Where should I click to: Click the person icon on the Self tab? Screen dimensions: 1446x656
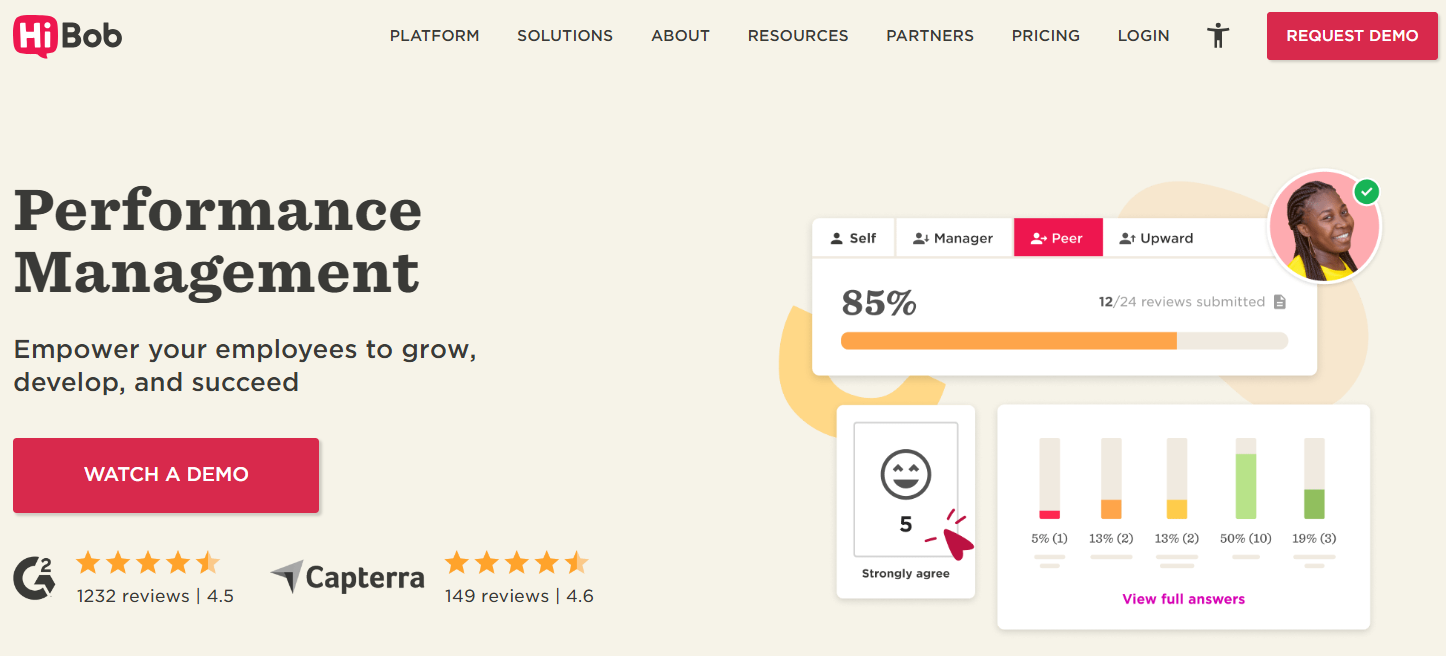point(836,237)
